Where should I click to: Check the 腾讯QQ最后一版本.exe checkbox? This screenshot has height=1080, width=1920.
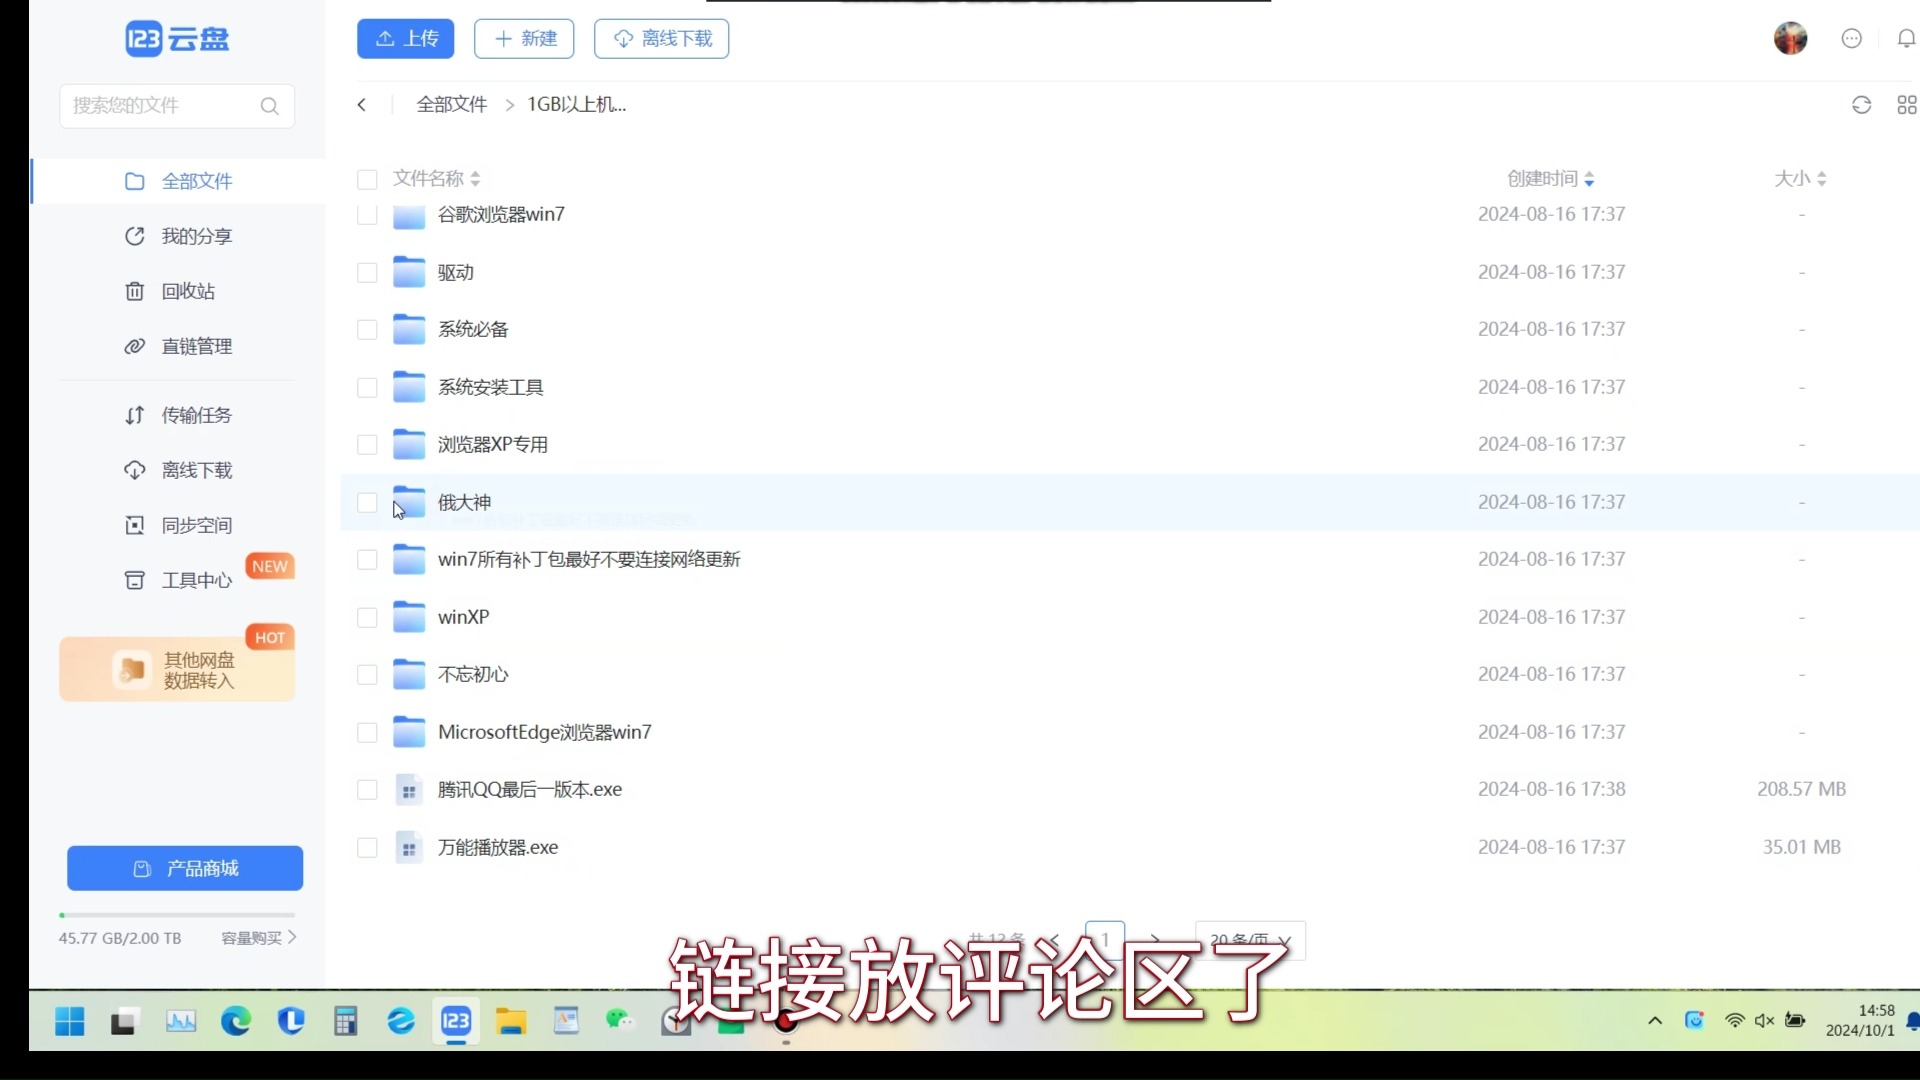(x=367, y=789)
